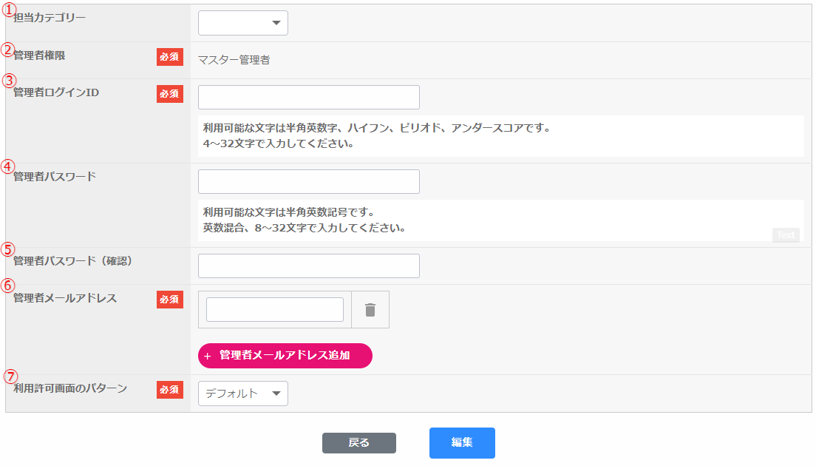Click the circled number ⑥ marker
816x466 pixels.
9,285
